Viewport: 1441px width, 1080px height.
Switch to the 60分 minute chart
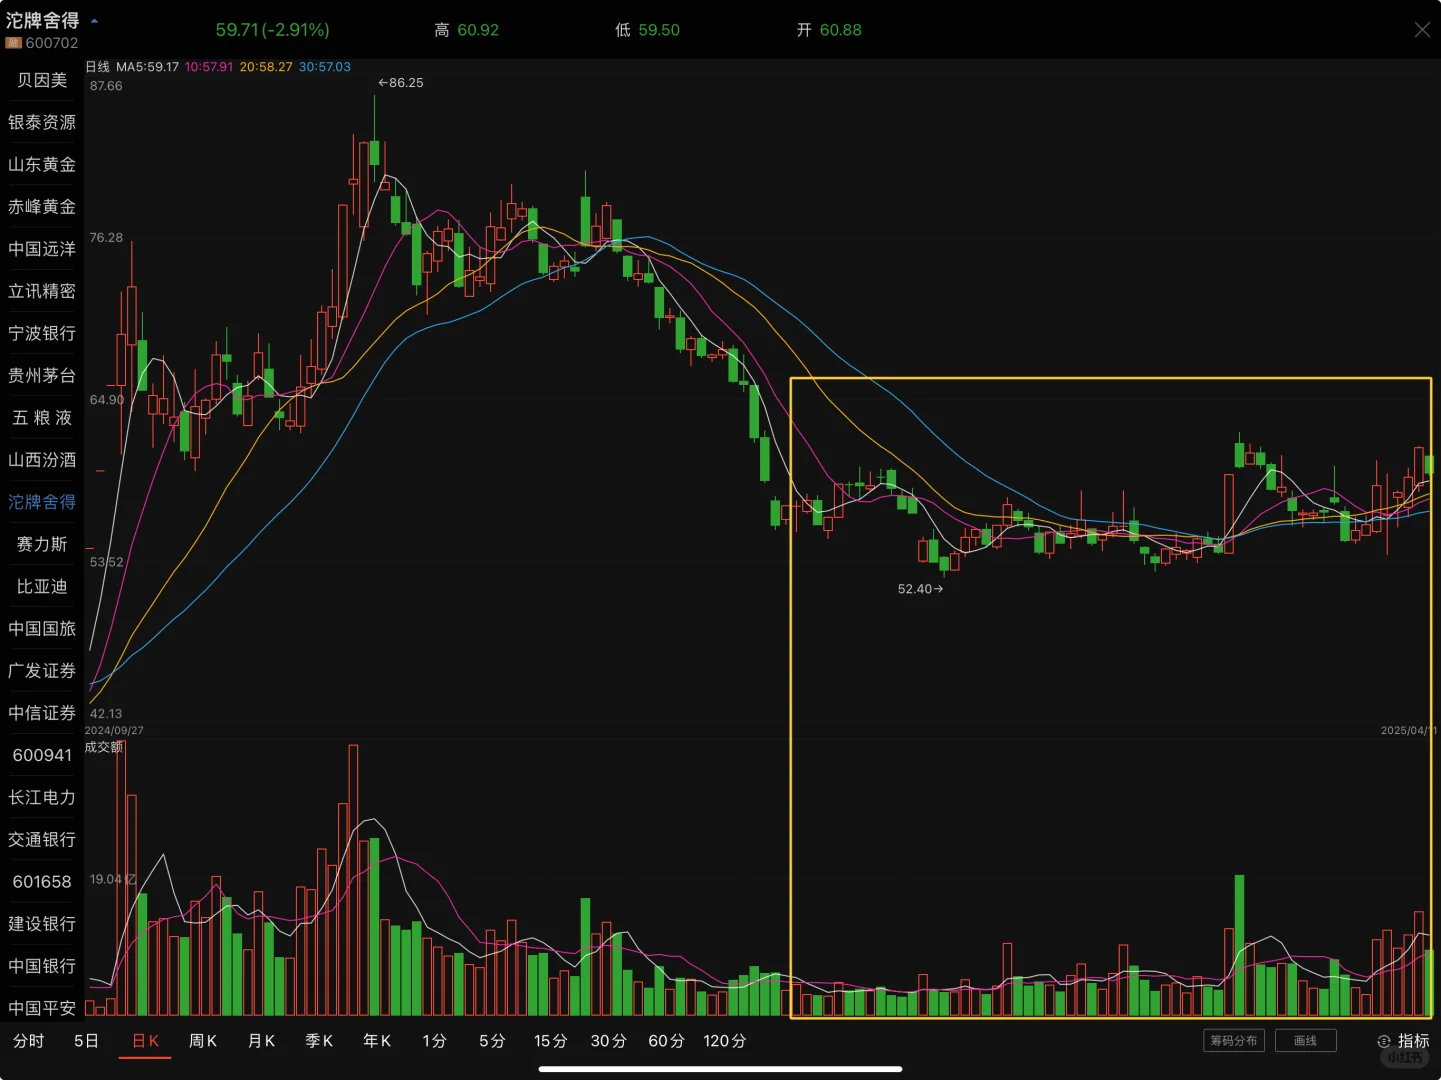pyautogui.click(x=666, y=1041)
